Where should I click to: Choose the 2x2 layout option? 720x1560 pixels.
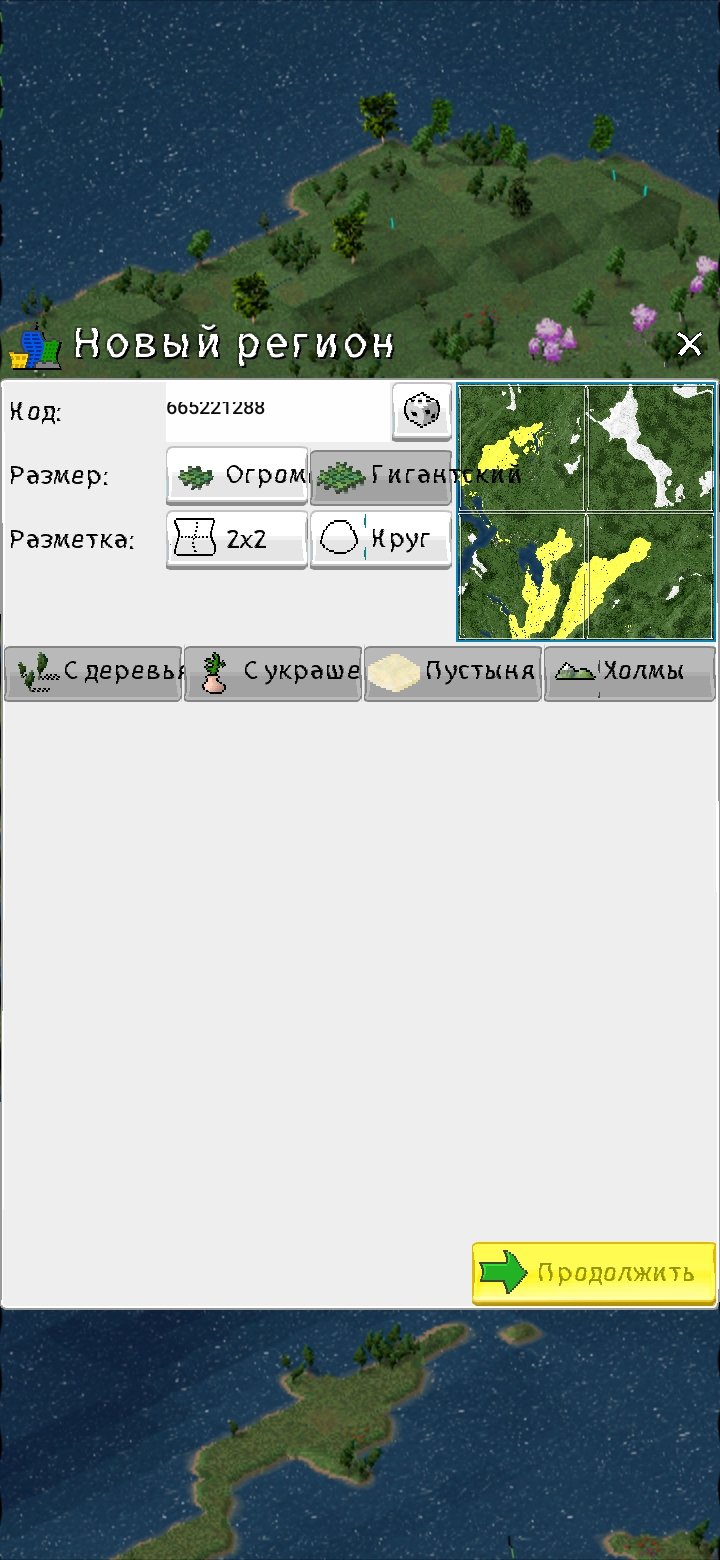coord(237,540)
